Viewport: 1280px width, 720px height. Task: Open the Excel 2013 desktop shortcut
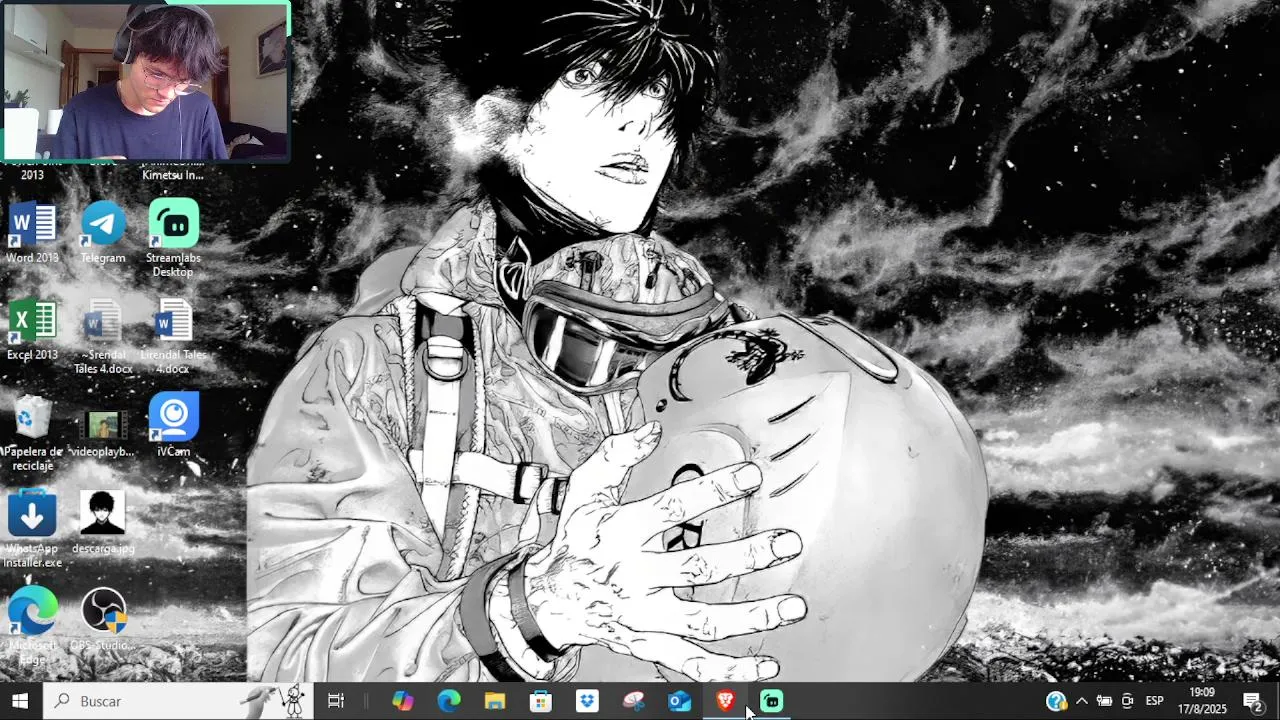pyautogui.click(x=32, y=329)
